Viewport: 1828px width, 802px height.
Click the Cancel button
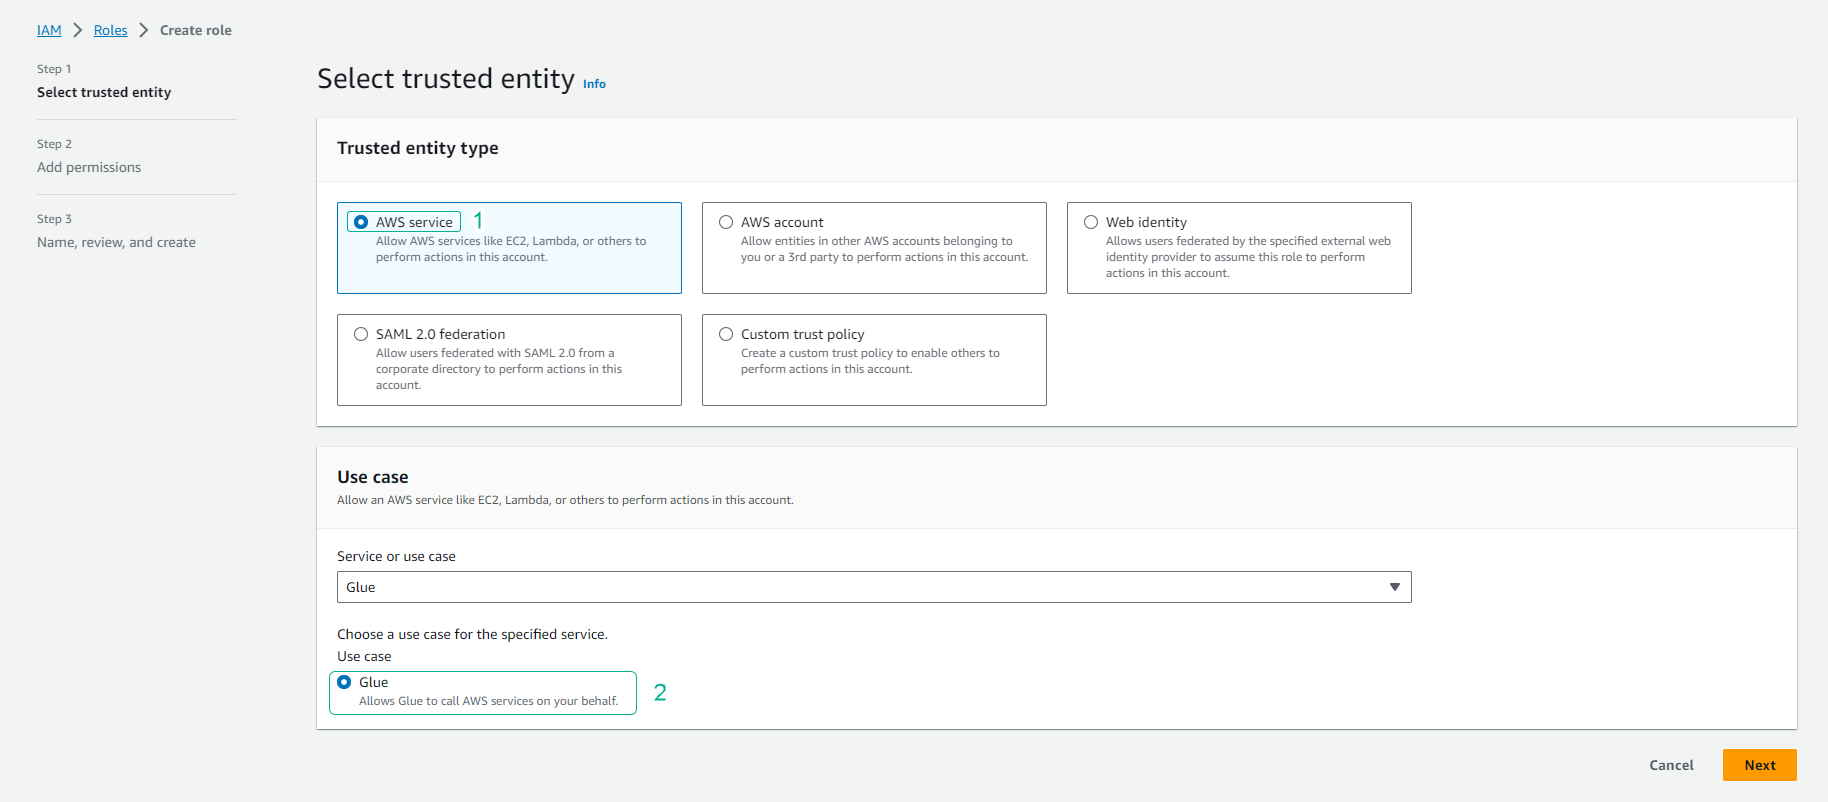click(x=1671, y=765)
